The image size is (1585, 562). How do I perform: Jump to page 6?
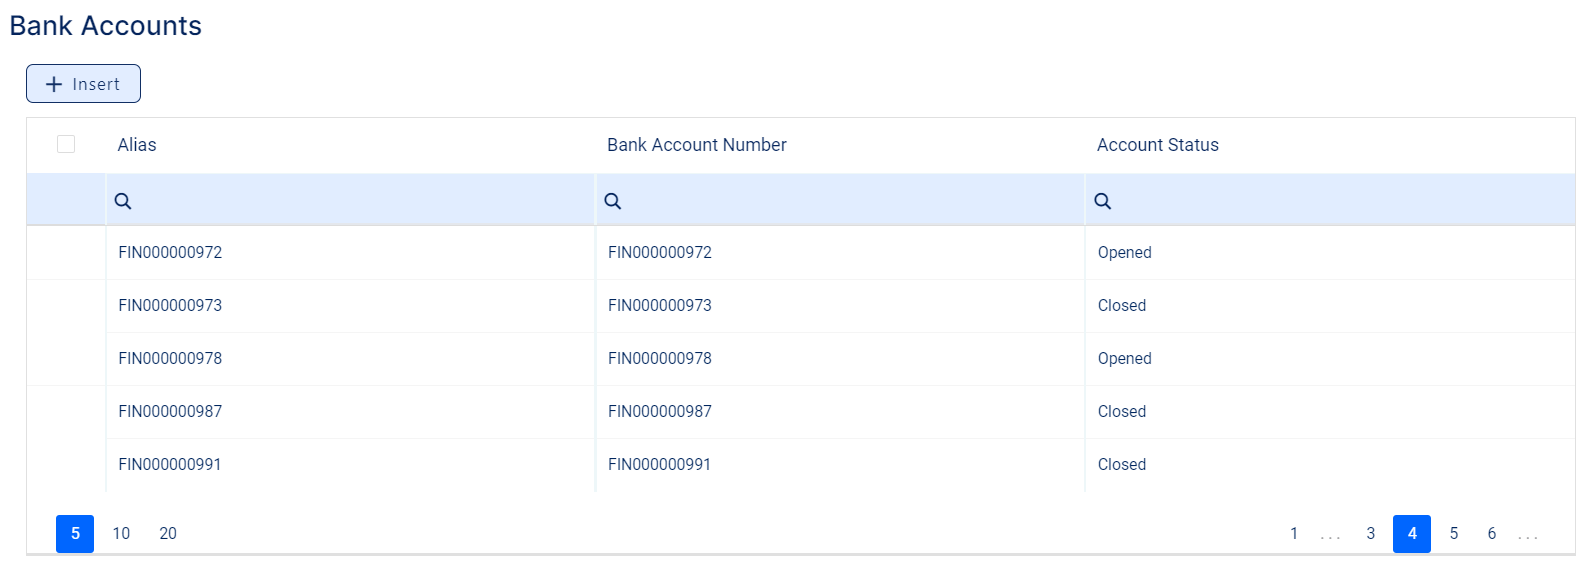[x=1492, y=534]
